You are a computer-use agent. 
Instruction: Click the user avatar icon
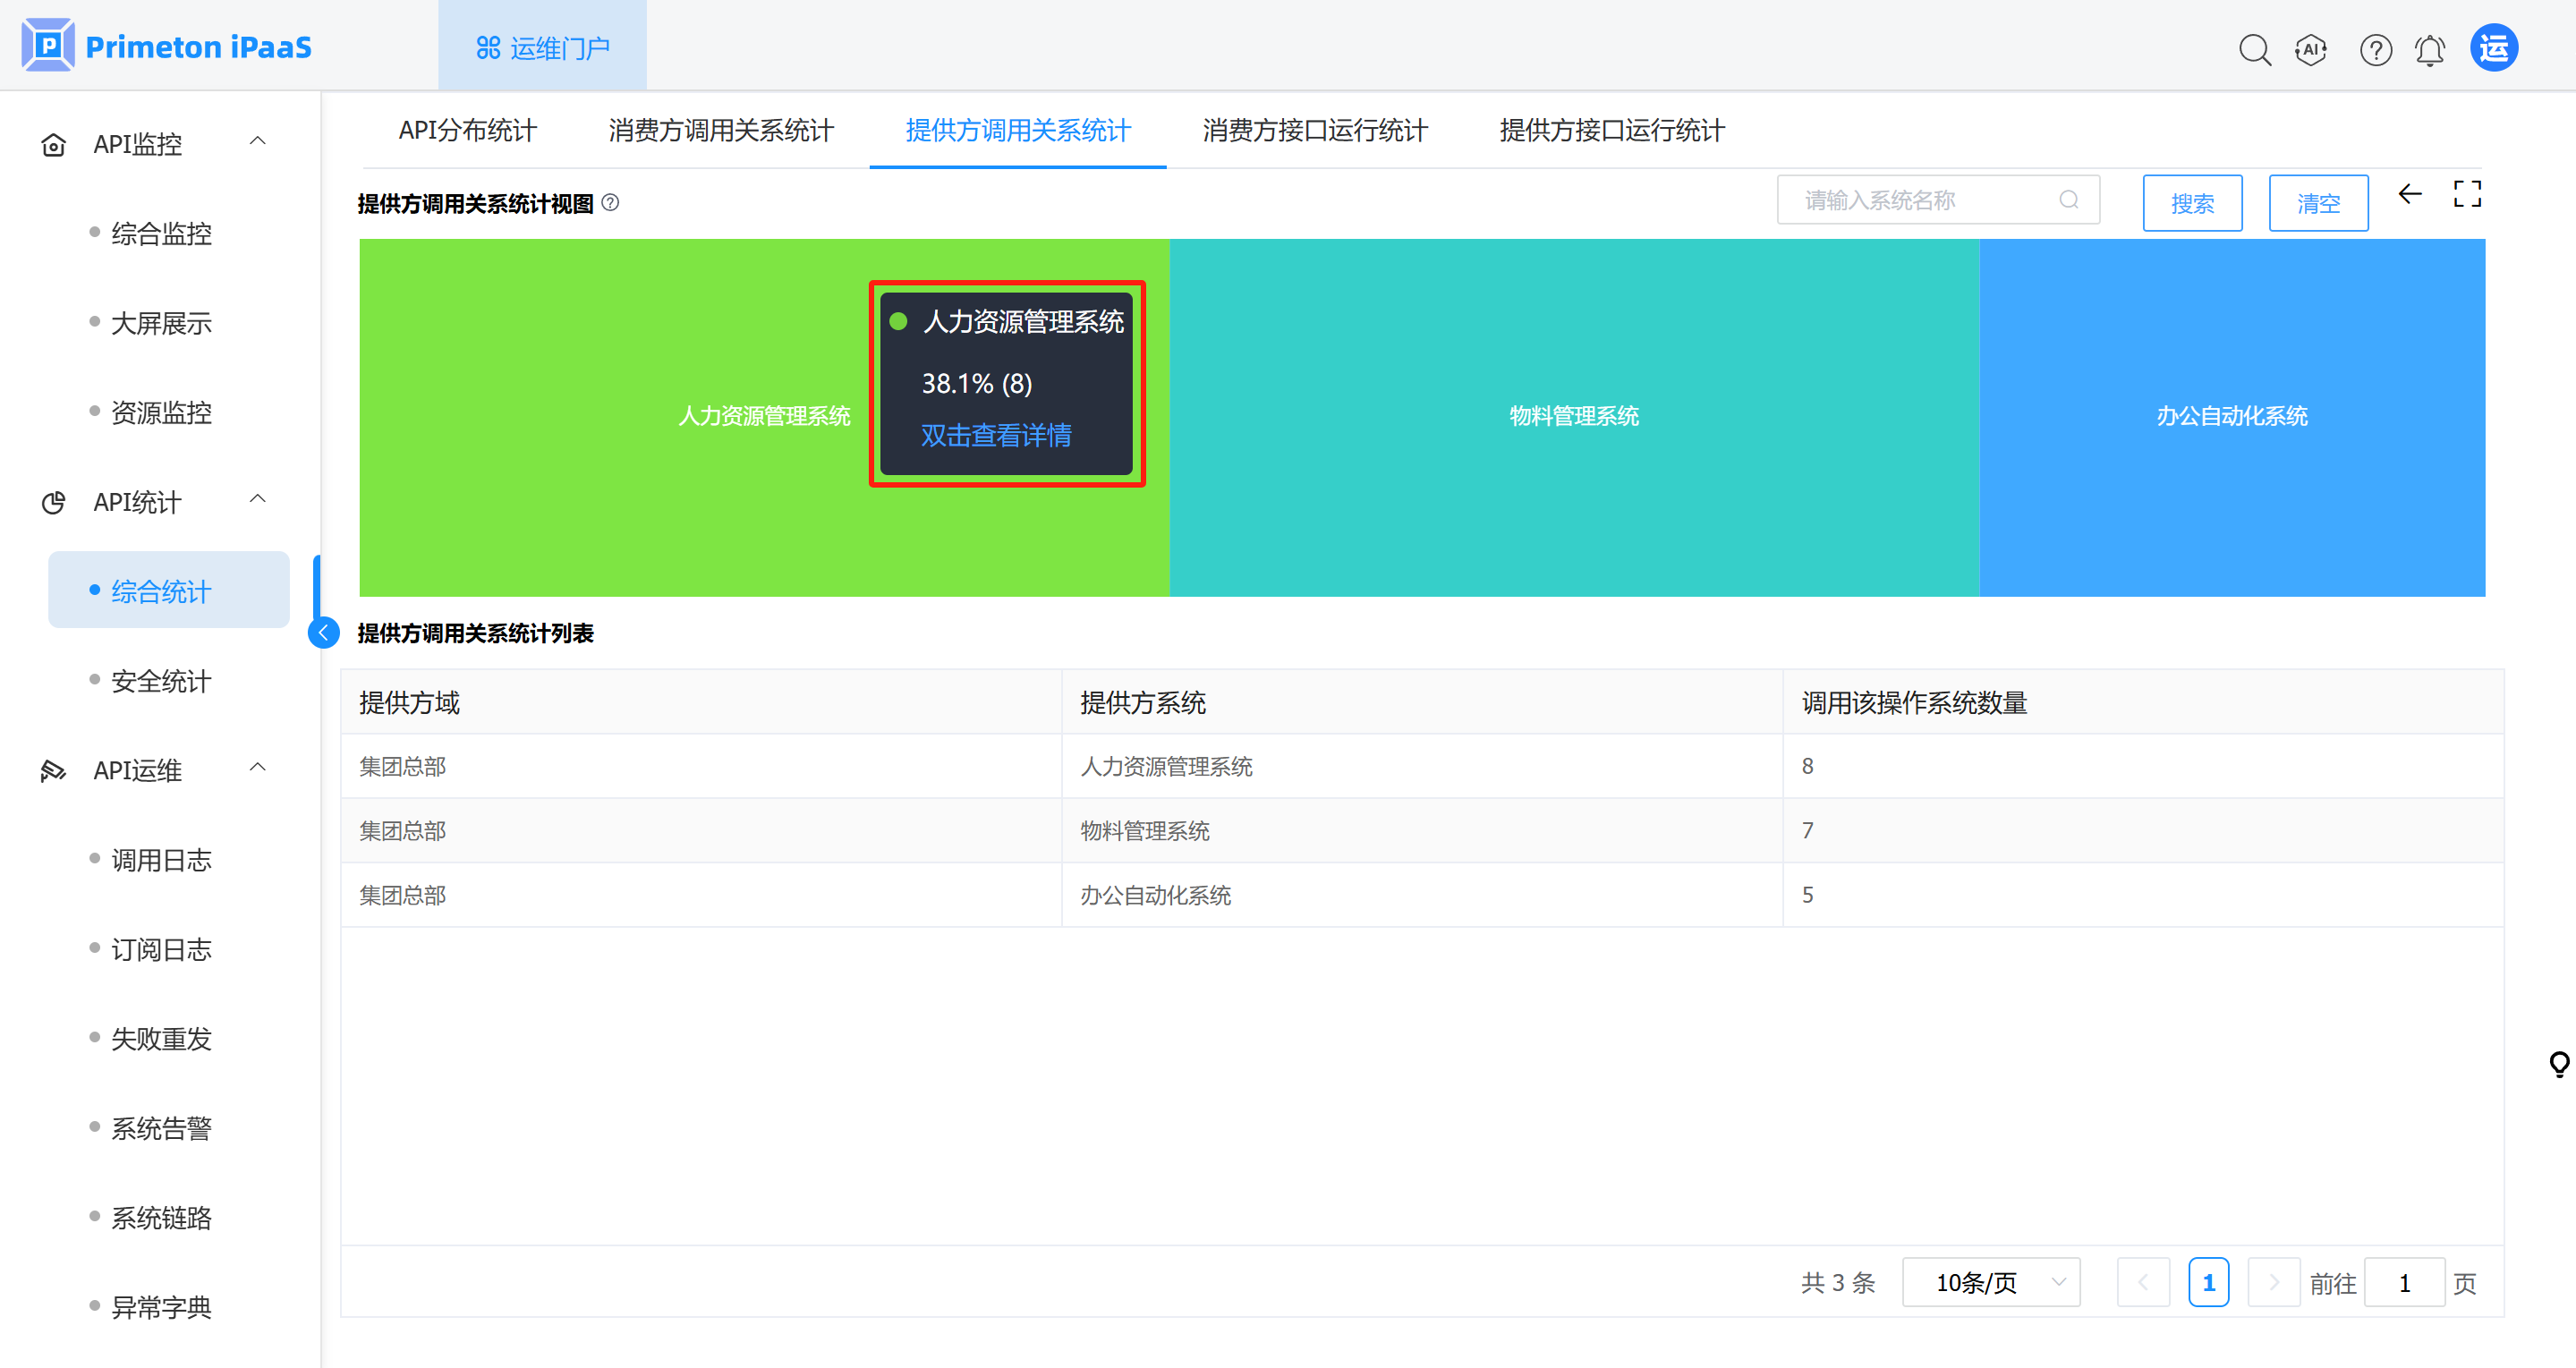pos(2494,48)
